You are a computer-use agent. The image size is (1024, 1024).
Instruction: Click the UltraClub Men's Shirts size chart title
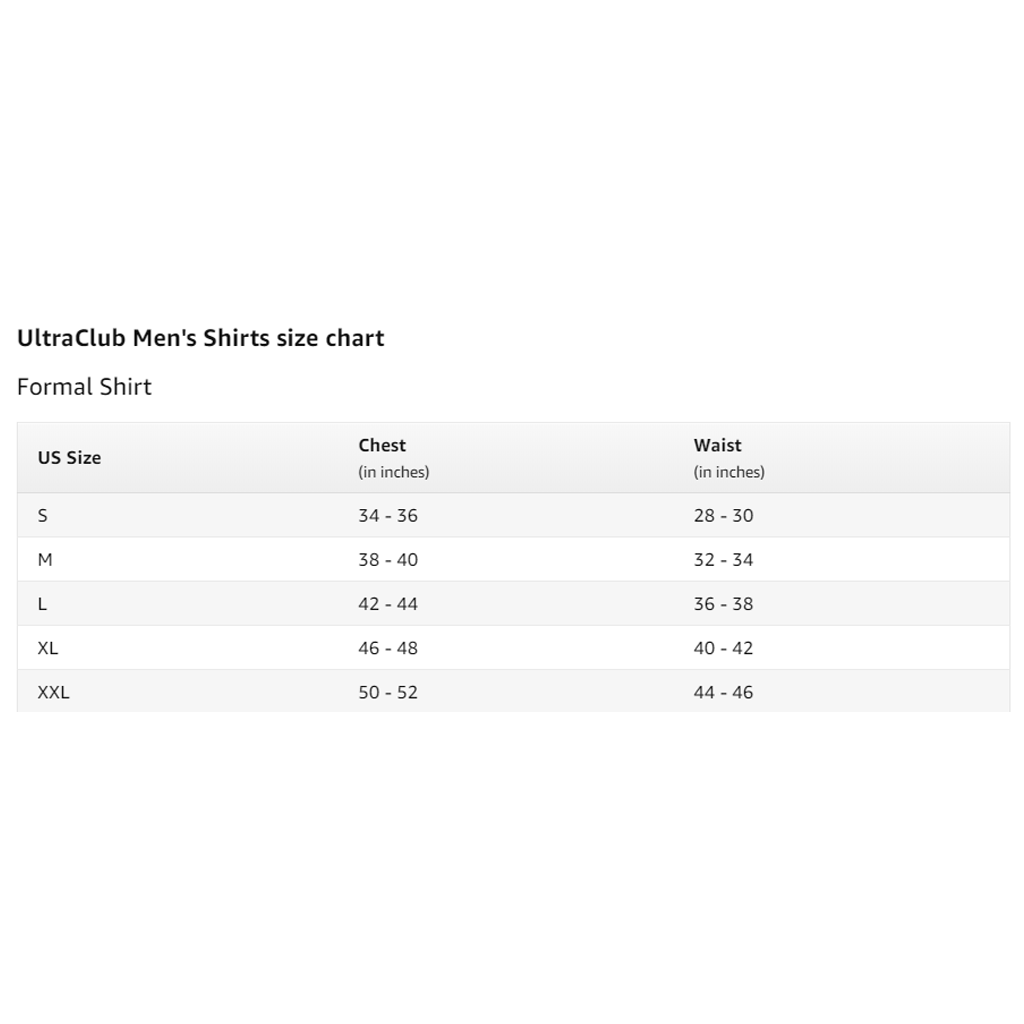200,338
